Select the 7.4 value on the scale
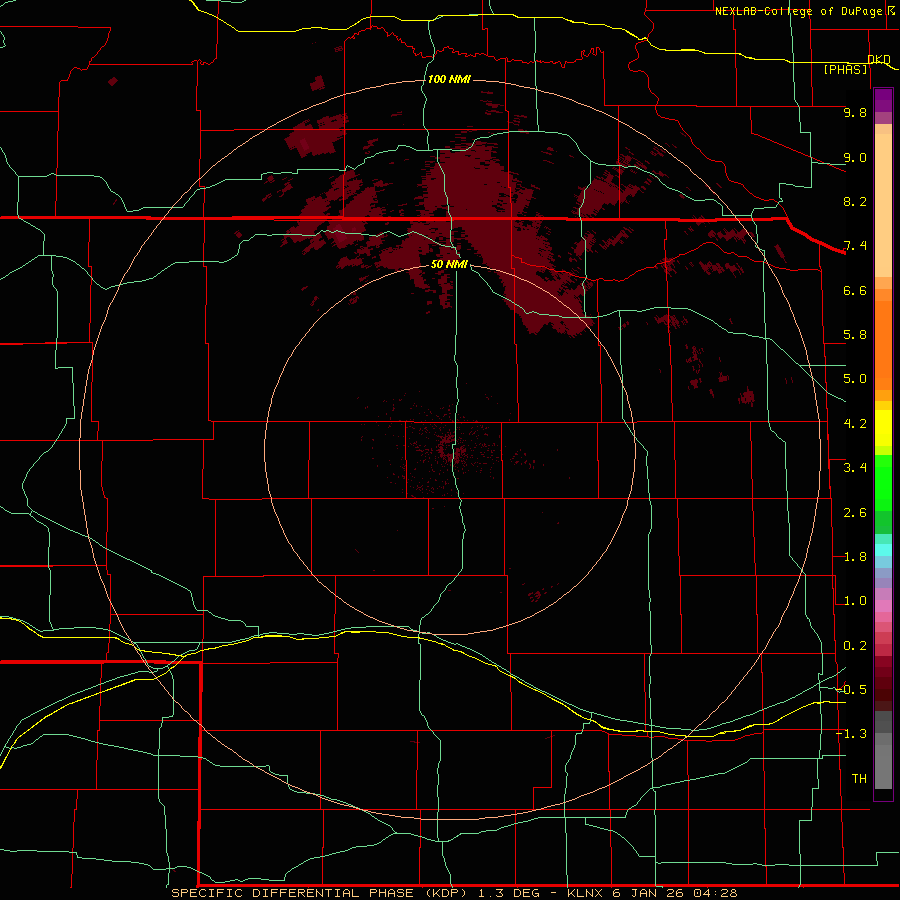Viewport: 900px width, 900px height. (855, 246)
